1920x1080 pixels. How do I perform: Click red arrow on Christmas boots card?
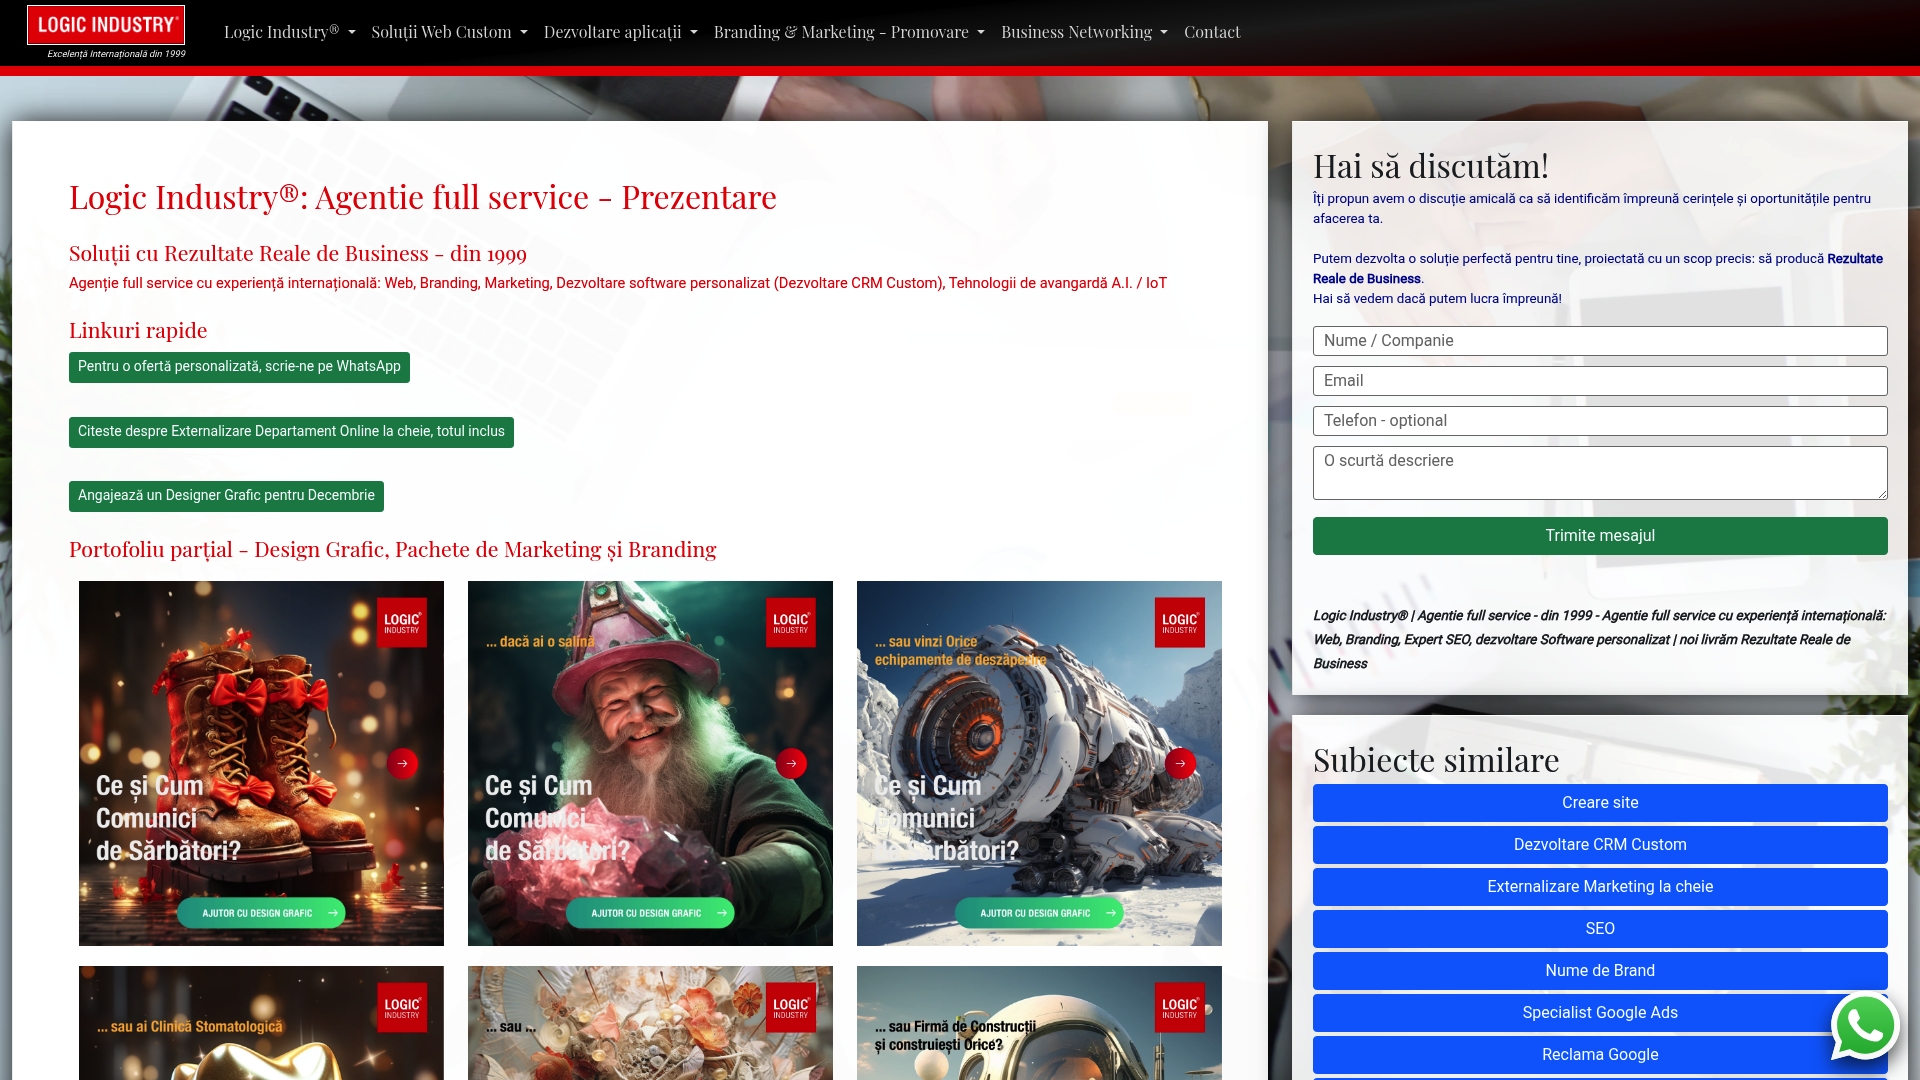(403, 763)
